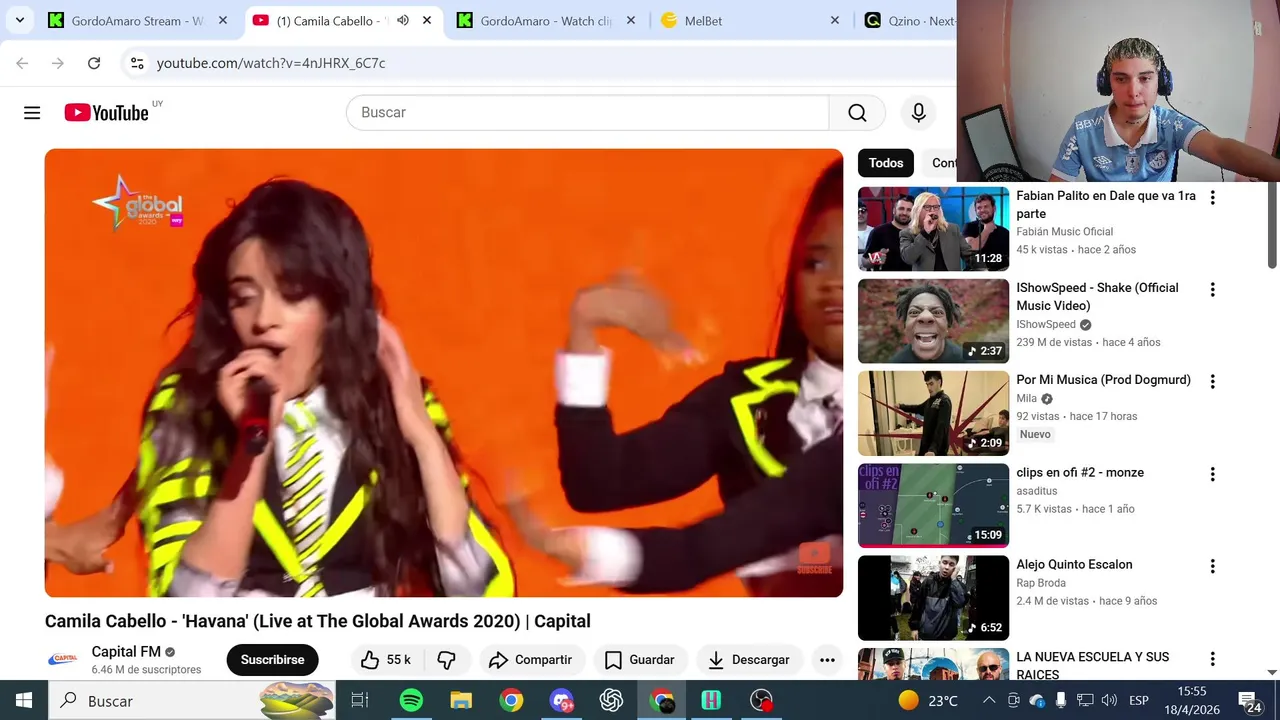Subscribe with the Suscribirse button

272,660
